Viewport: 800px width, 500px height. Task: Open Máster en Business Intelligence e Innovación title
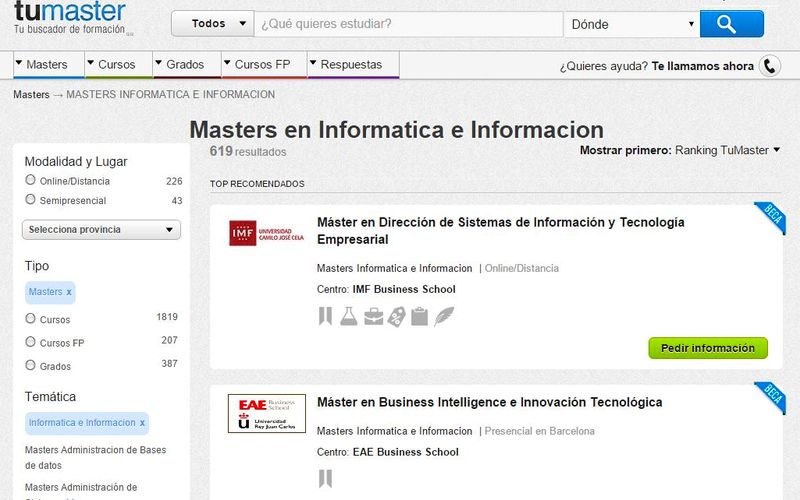489,402
